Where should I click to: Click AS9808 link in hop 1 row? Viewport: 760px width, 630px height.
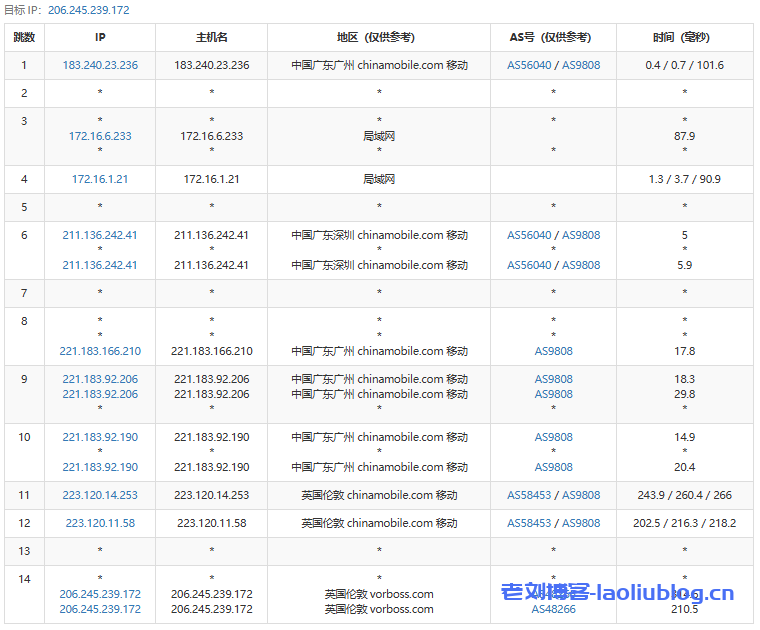click(581, 65)
